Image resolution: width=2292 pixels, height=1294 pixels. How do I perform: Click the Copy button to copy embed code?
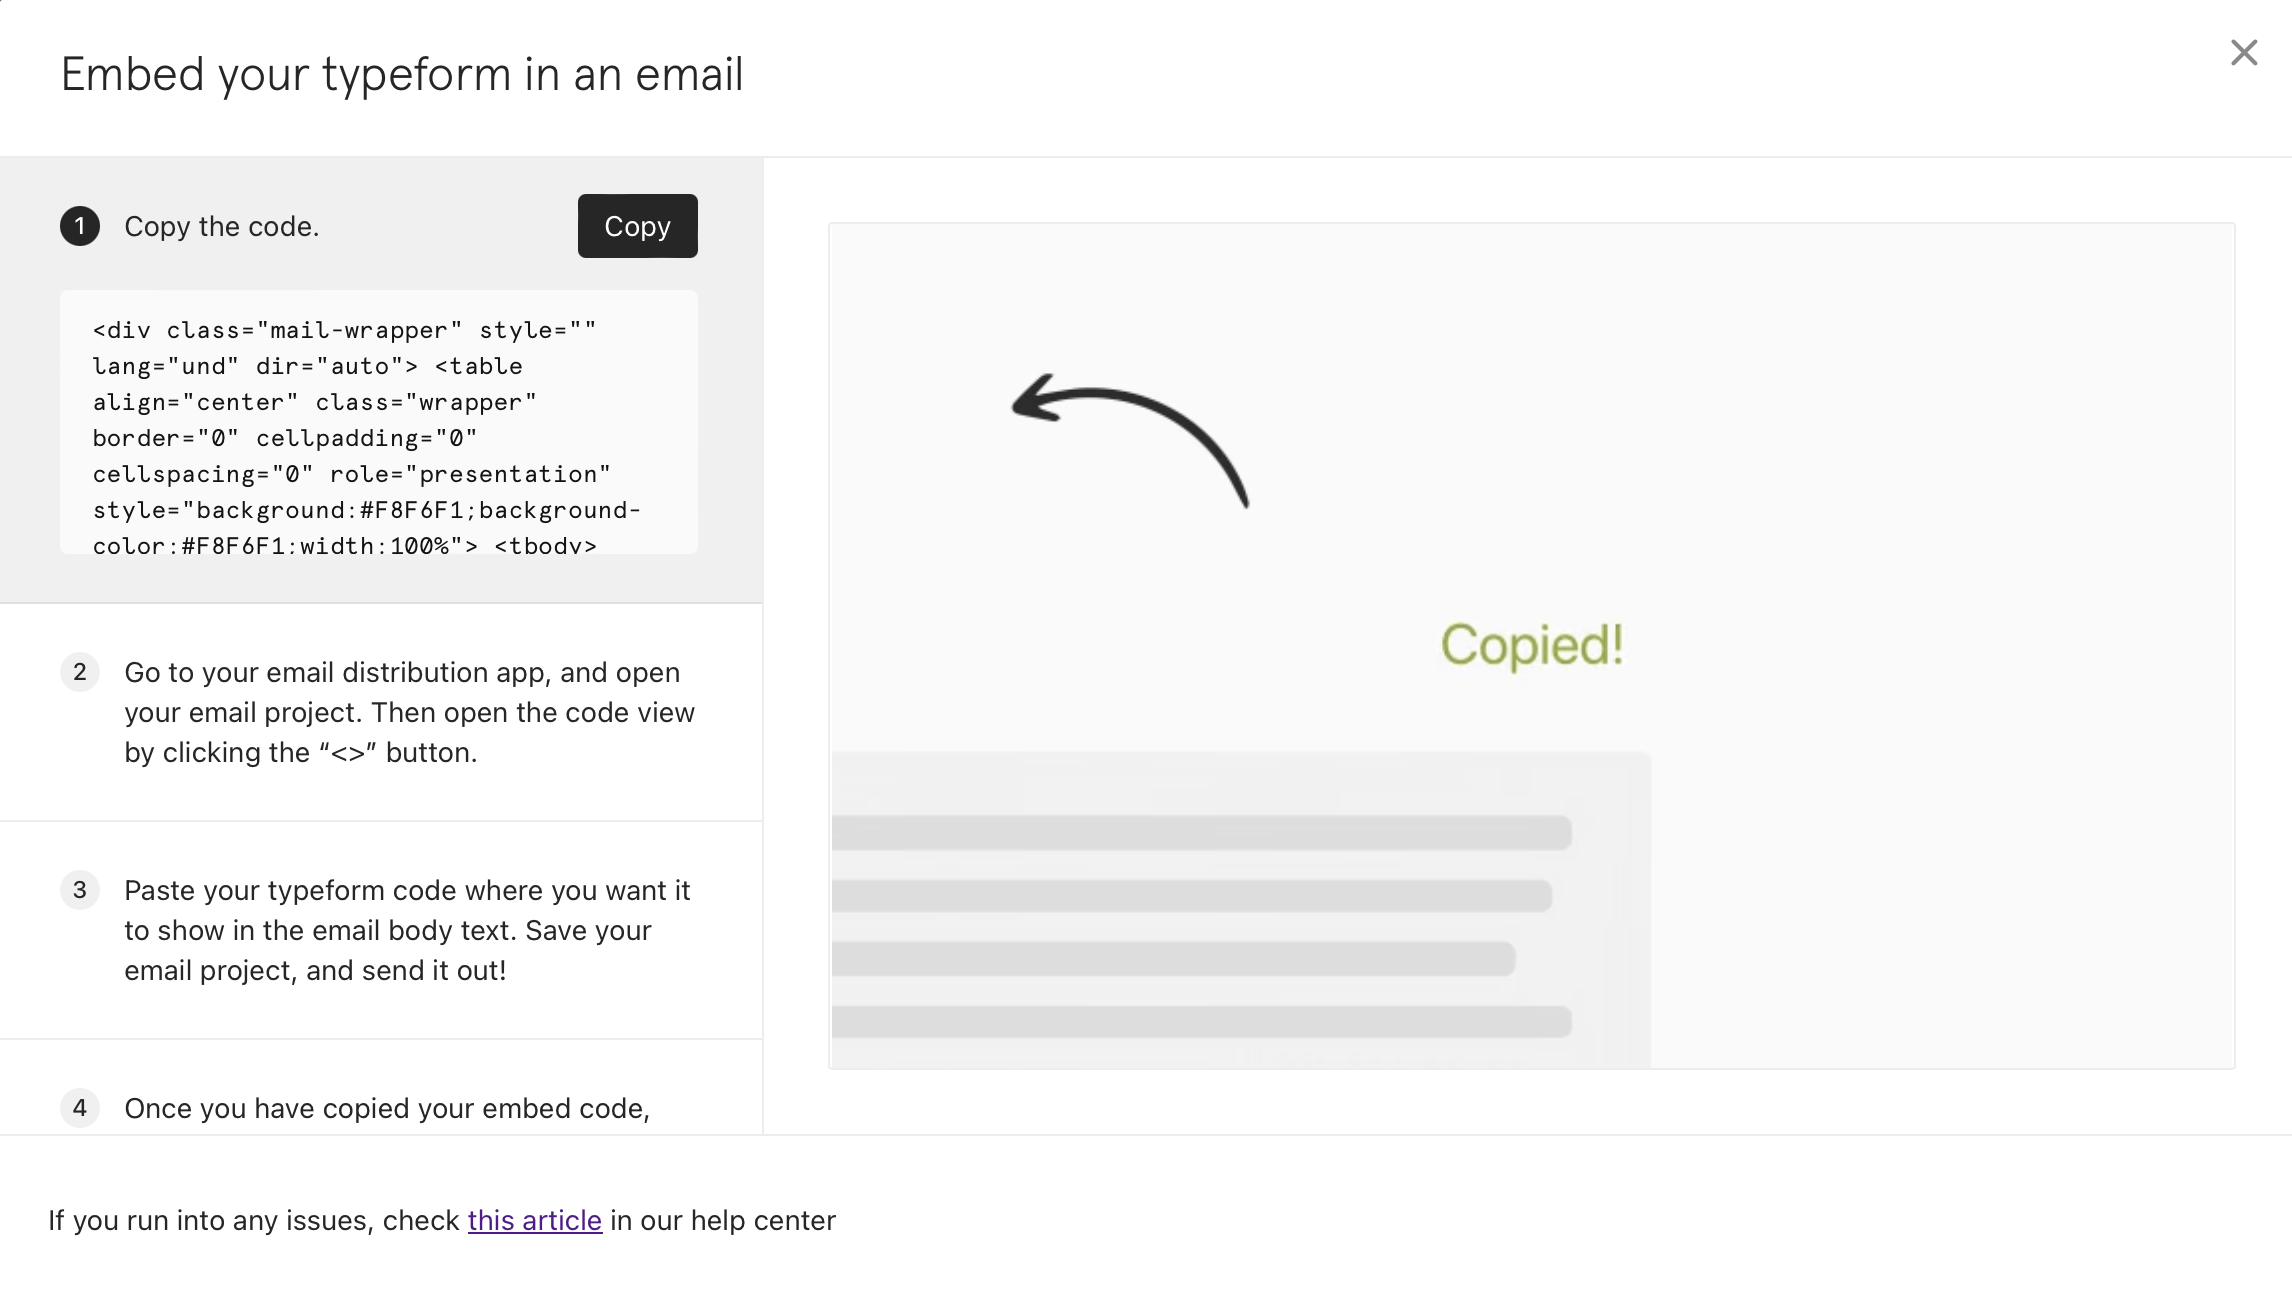click(x=637, y=226)
